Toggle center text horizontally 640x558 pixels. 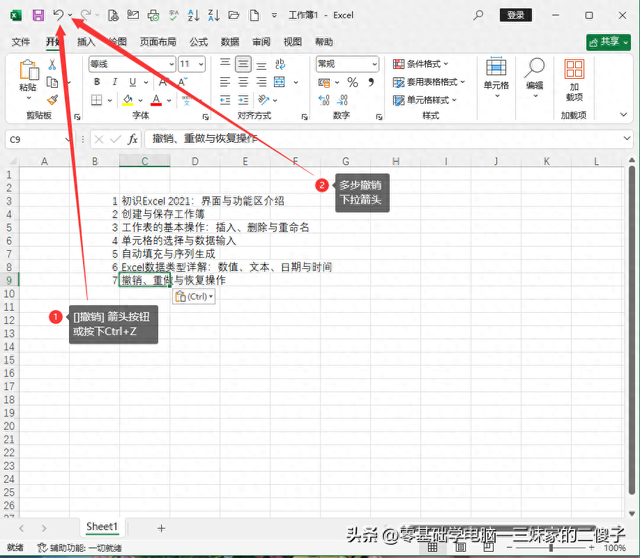(243, 82)
